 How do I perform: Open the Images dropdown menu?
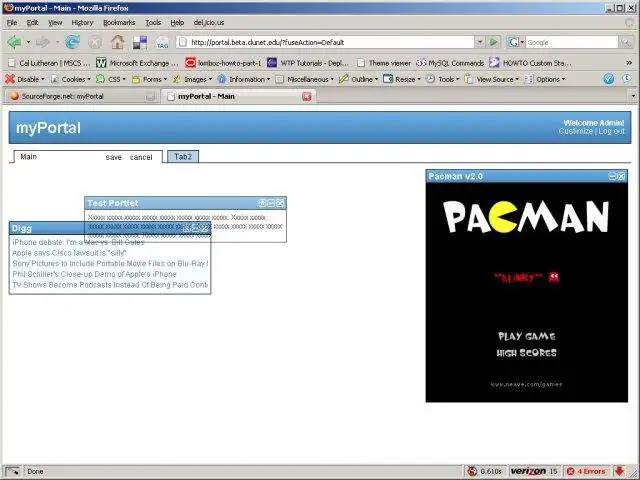tap(192, 79)
